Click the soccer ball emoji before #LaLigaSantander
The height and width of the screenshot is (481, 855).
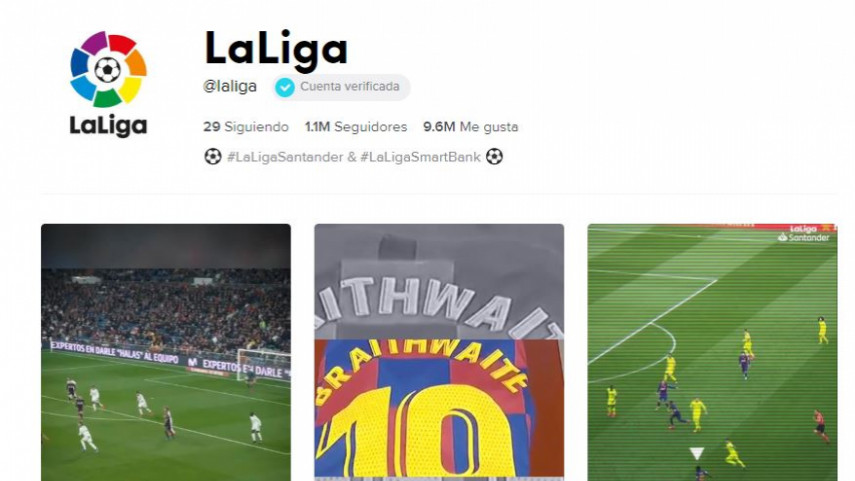[x=213, y=157]
